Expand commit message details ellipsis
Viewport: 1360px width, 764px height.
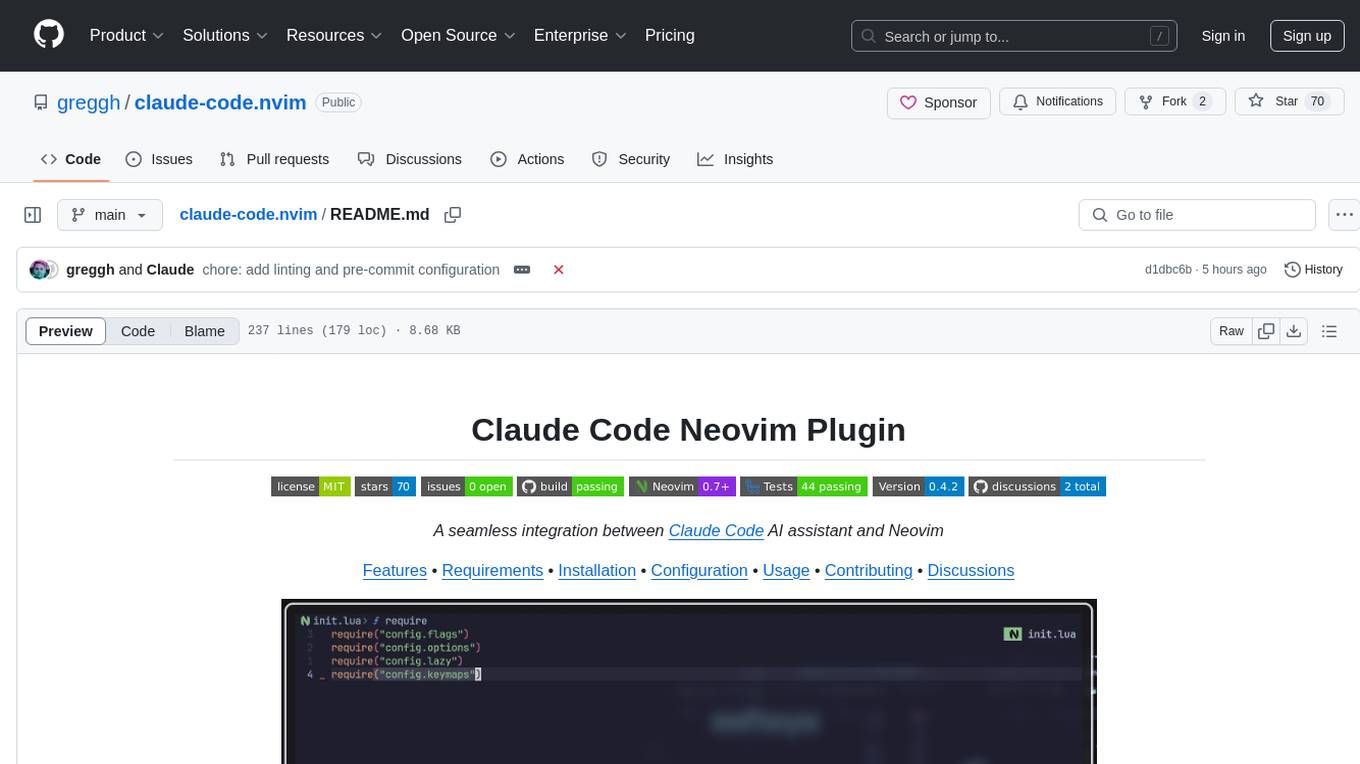point(521,270)
